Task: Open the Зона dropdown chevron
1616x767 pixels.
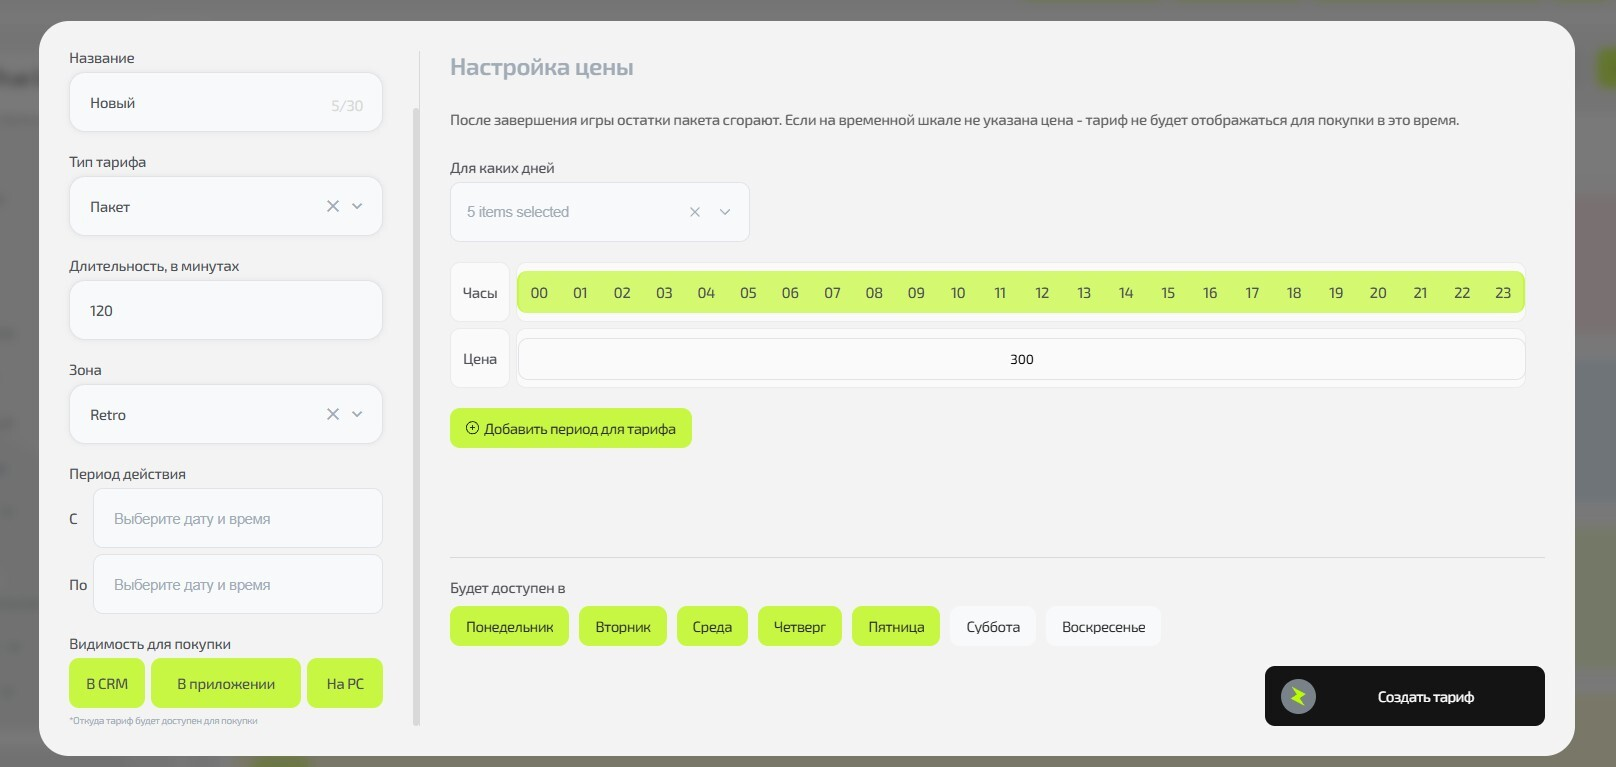Action: [357, 414]
